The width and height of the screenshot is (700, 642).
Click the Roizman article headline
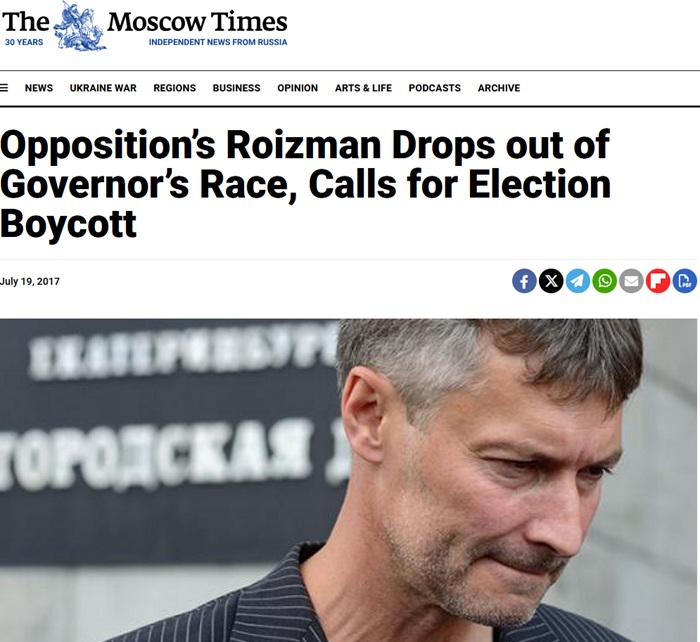coord(305,184)
